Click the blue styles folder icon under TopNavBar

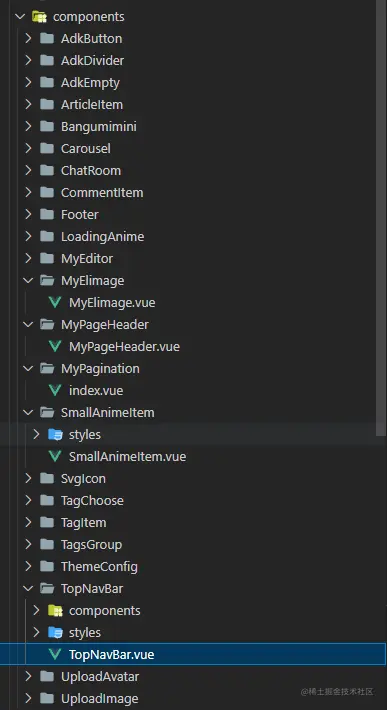coord(55,633)
